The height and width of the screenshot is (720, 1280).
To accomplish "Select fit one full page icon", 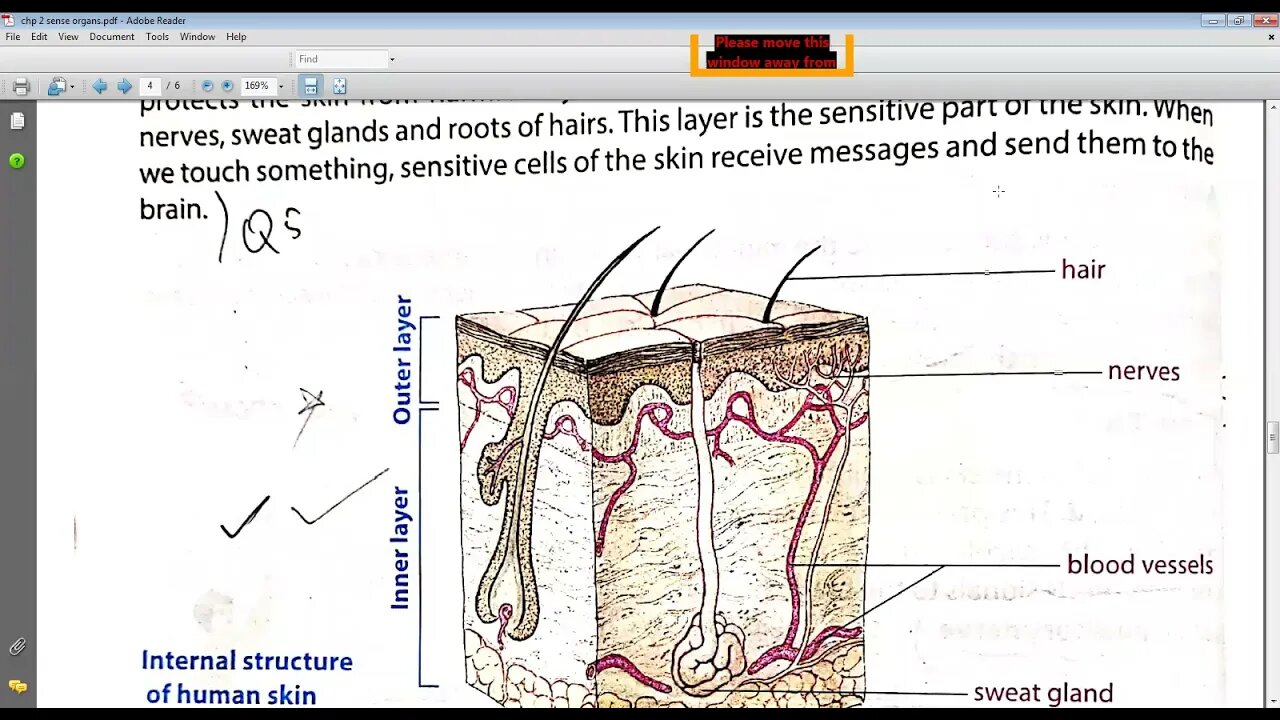I will click(339, 87).
